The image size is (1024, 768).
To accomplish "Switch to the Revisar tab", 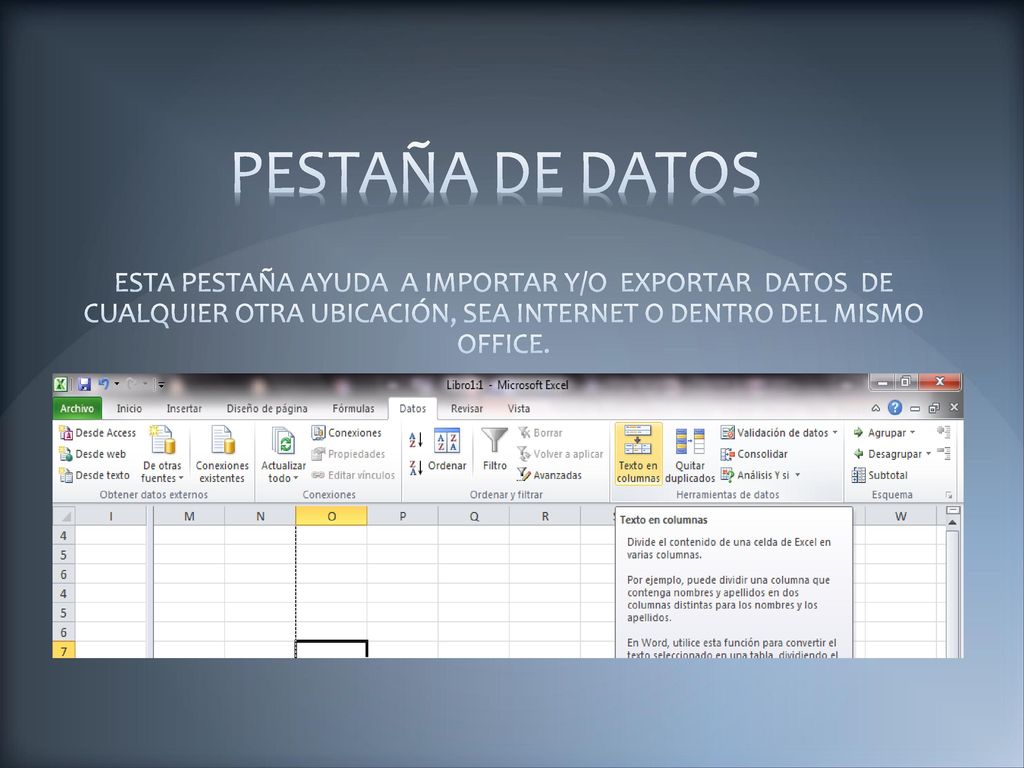I will pos(467,409).
